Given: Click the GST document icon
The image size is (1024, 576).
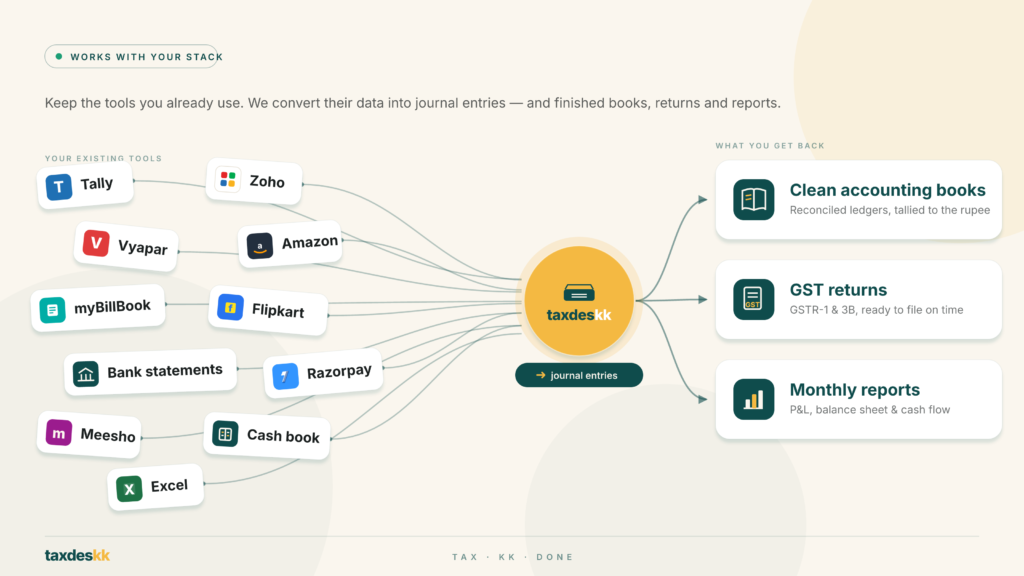Looking at the screenshot, I should click(x=754, y=299).
